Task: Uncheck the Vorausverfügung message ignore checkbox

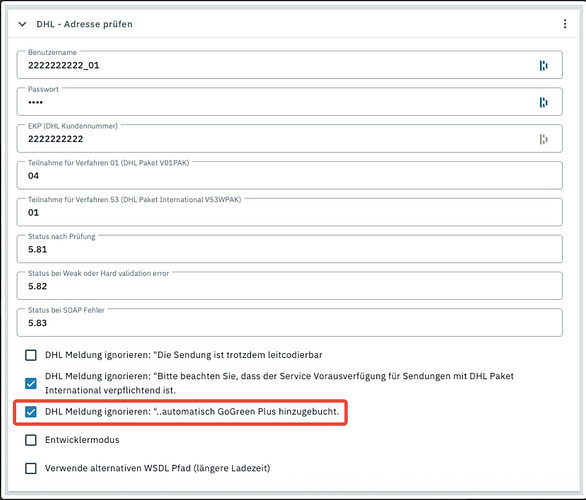Action: click(31, 383)
